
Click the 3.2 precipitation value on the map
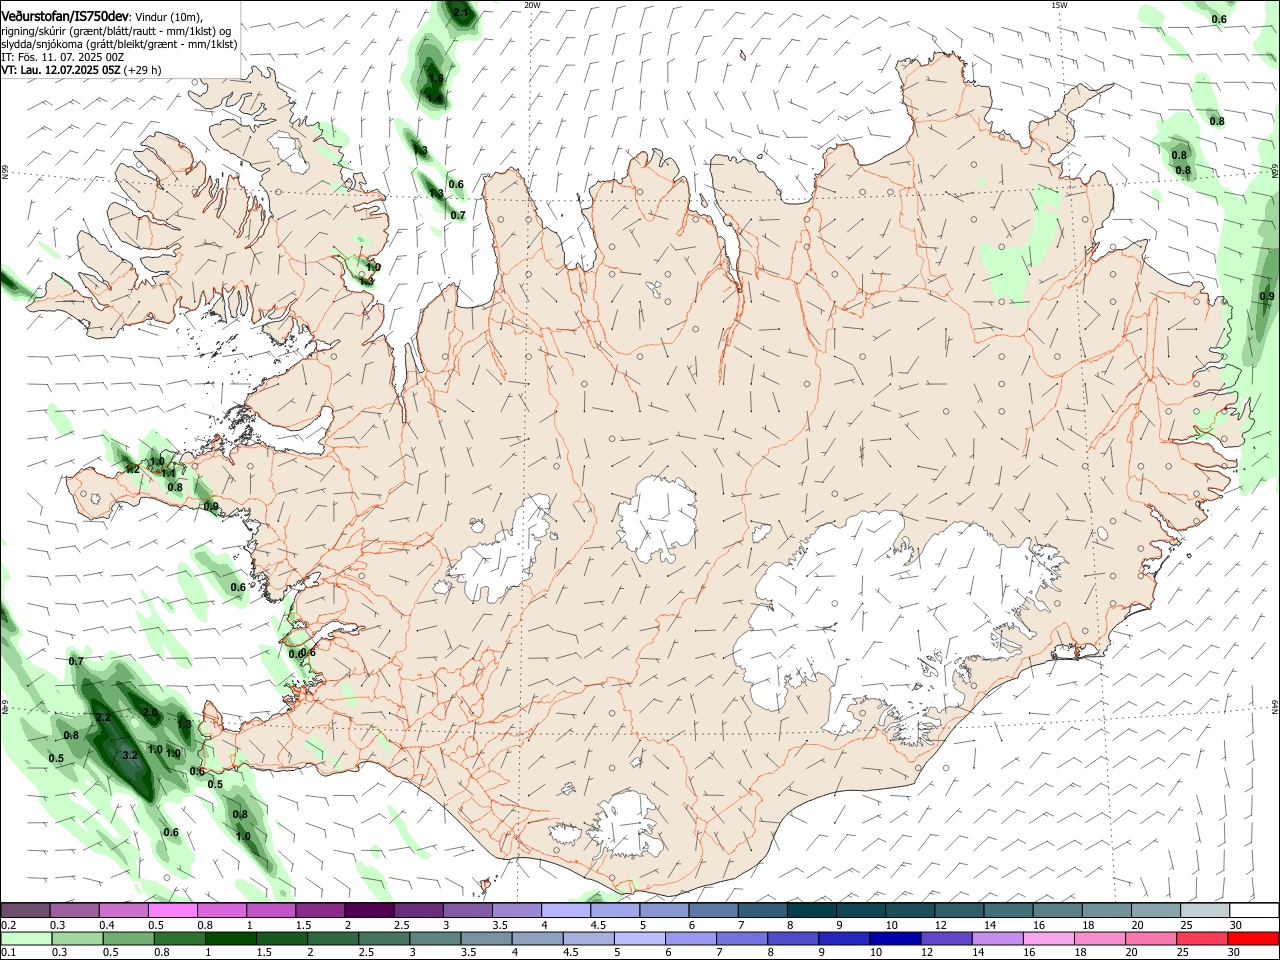pos(130,755)
